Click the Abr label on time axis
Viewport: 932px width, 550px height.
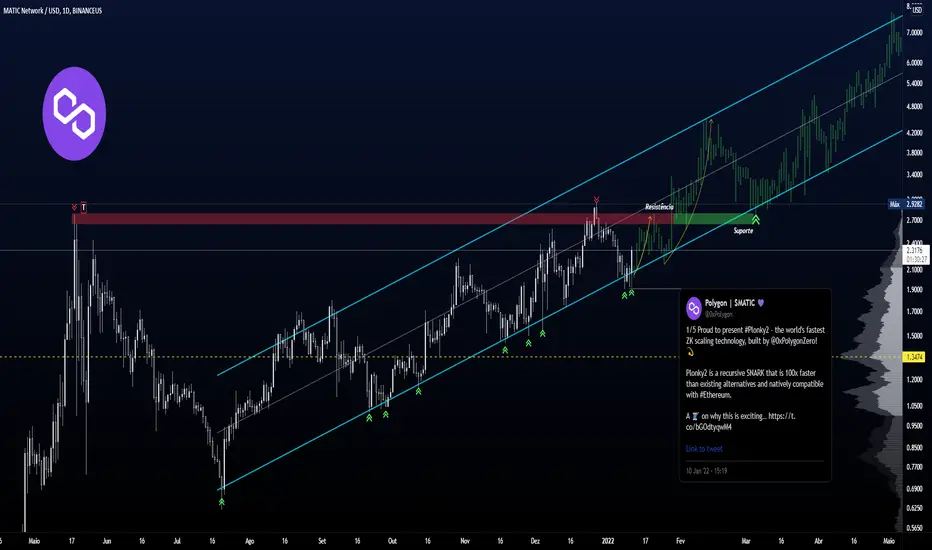click(x=818, y=541)
